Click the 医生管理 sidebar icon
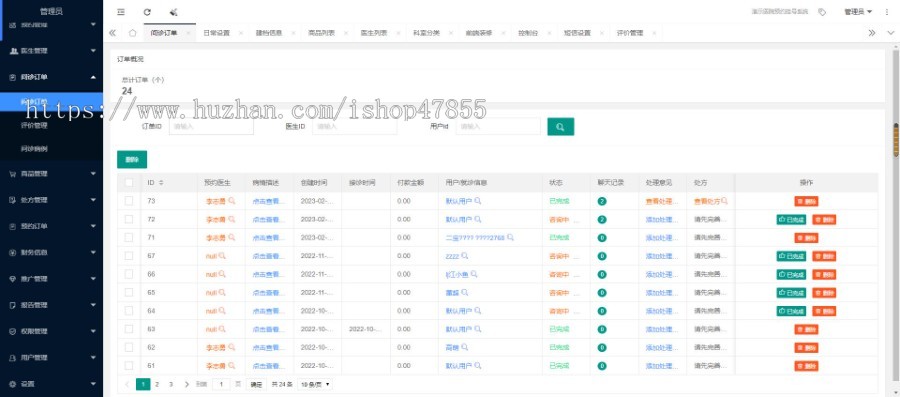Viewport: 900px width, 397px height. tap(13, 50)
